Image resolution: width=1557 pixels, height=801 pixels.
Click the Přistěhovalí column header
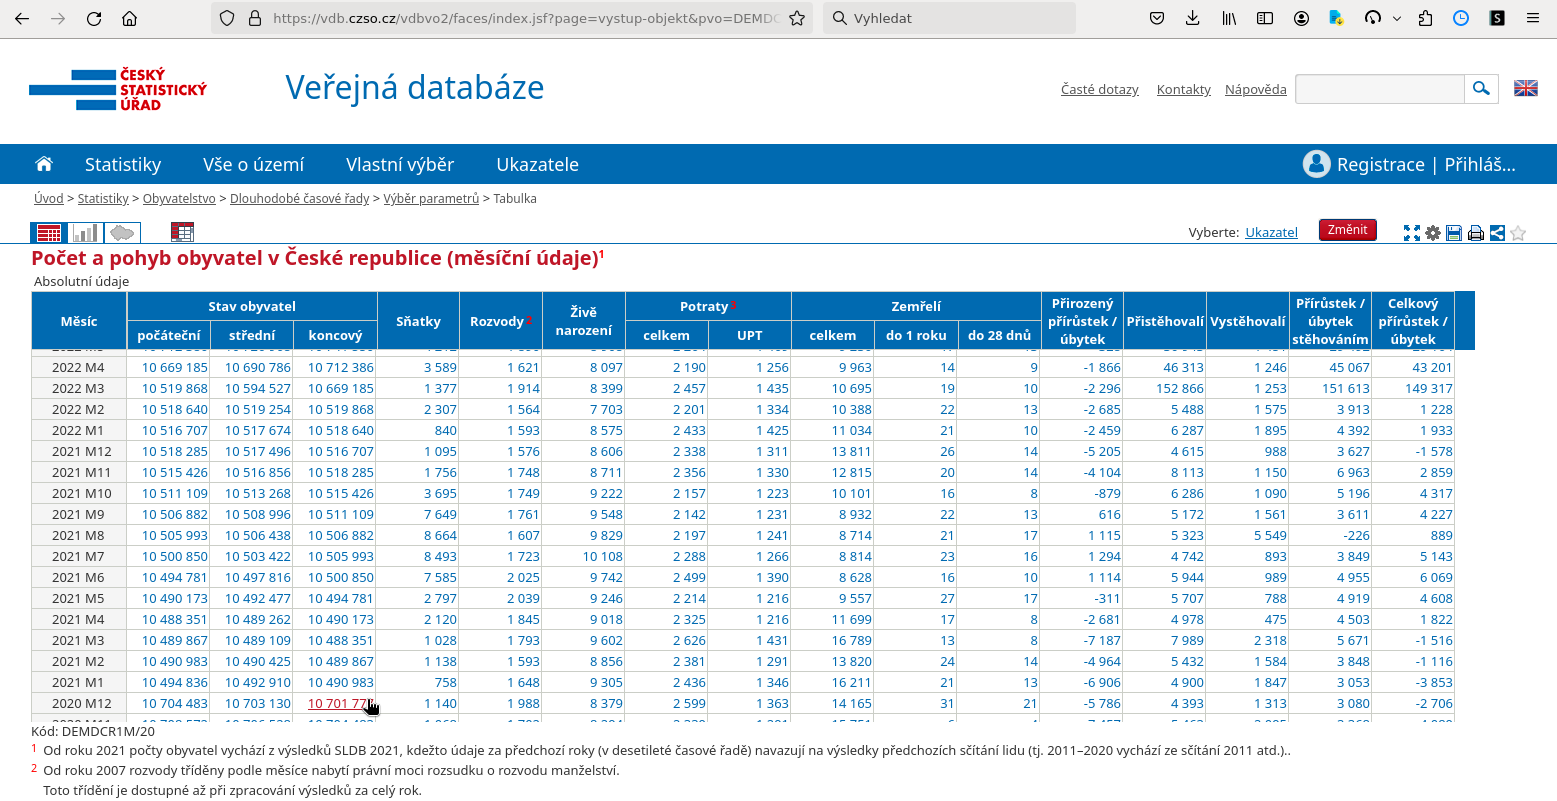(x=1165, y=321)
